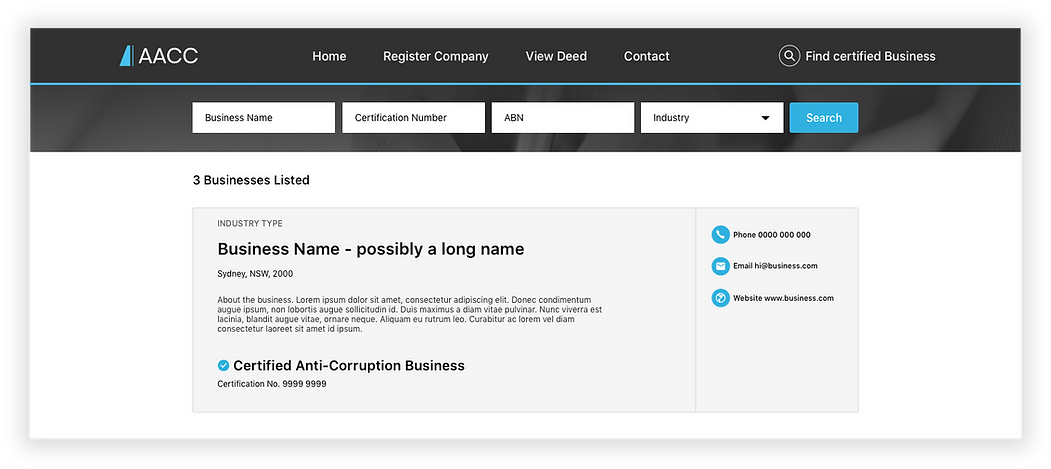This screenshot has width=1051, height=469.
Task: Open the View Deed menu item
Action: (x=556, y=56)
